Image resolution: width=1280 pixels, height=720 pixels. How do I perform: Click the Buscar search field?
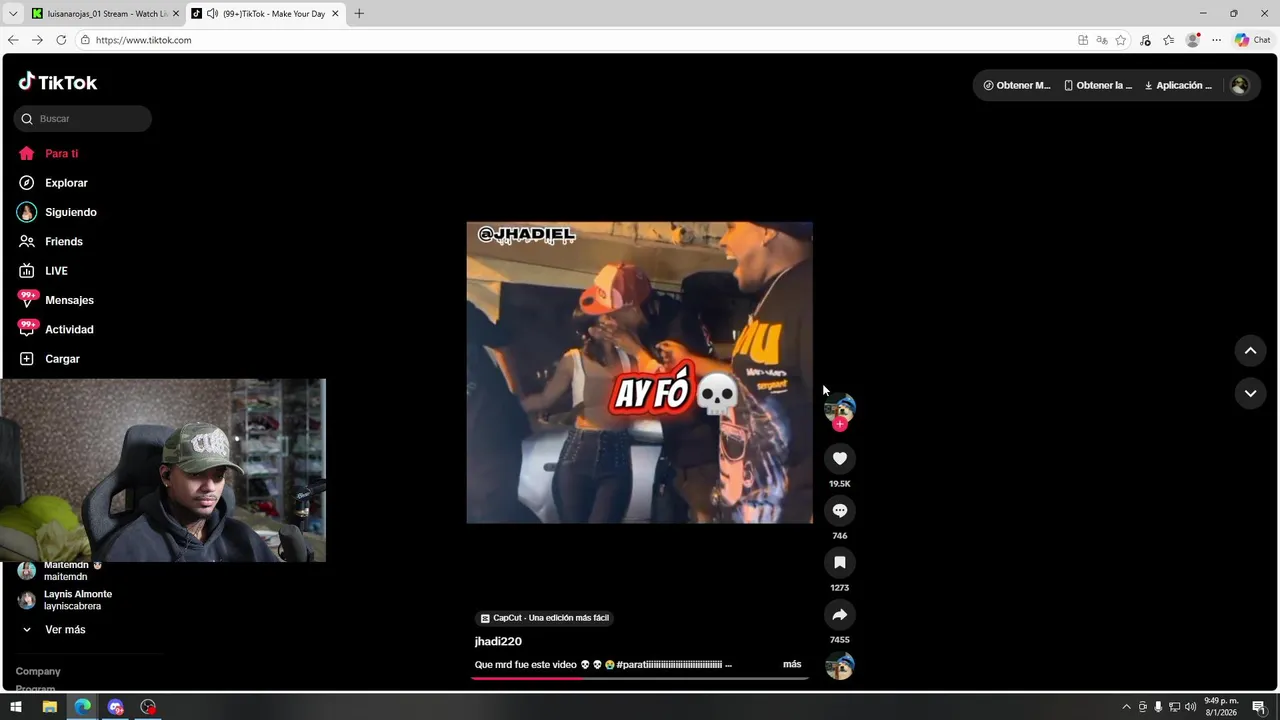pyautogui.click(x=83, y=119)
